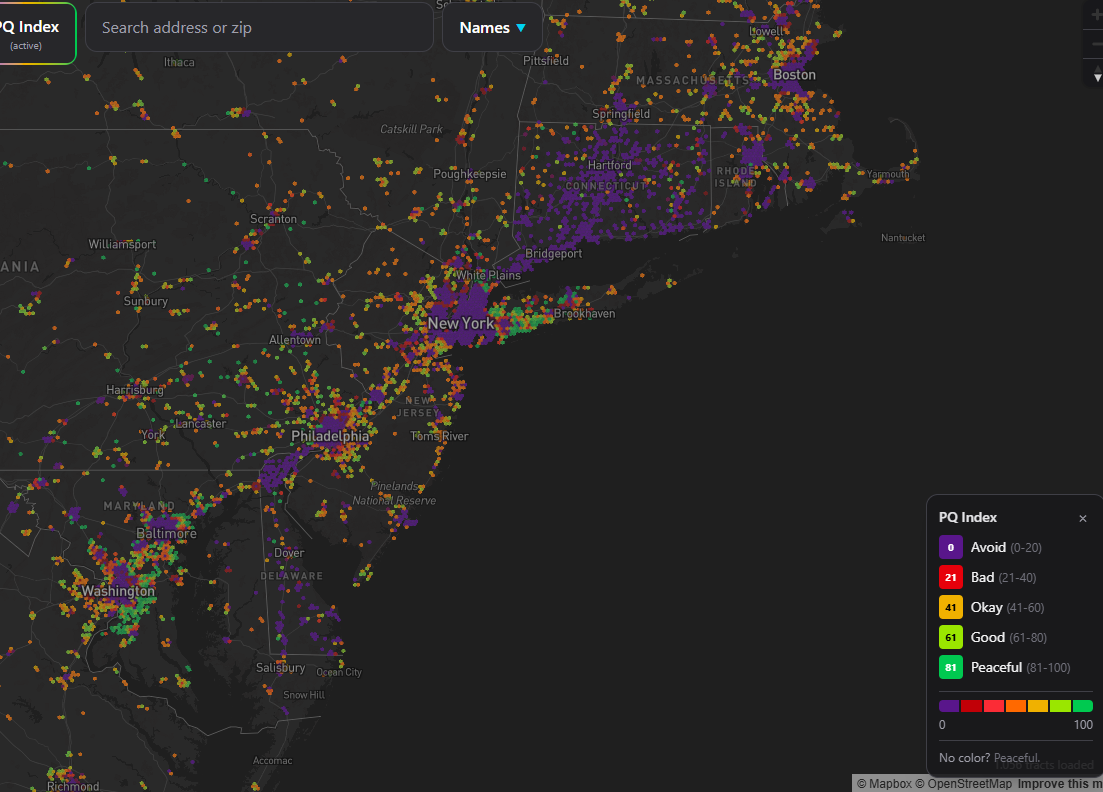The width and height of the screenshot is (1103, 792).
Task: Reset map bearing with the compass control
Action: click(x=1096, y=76)
